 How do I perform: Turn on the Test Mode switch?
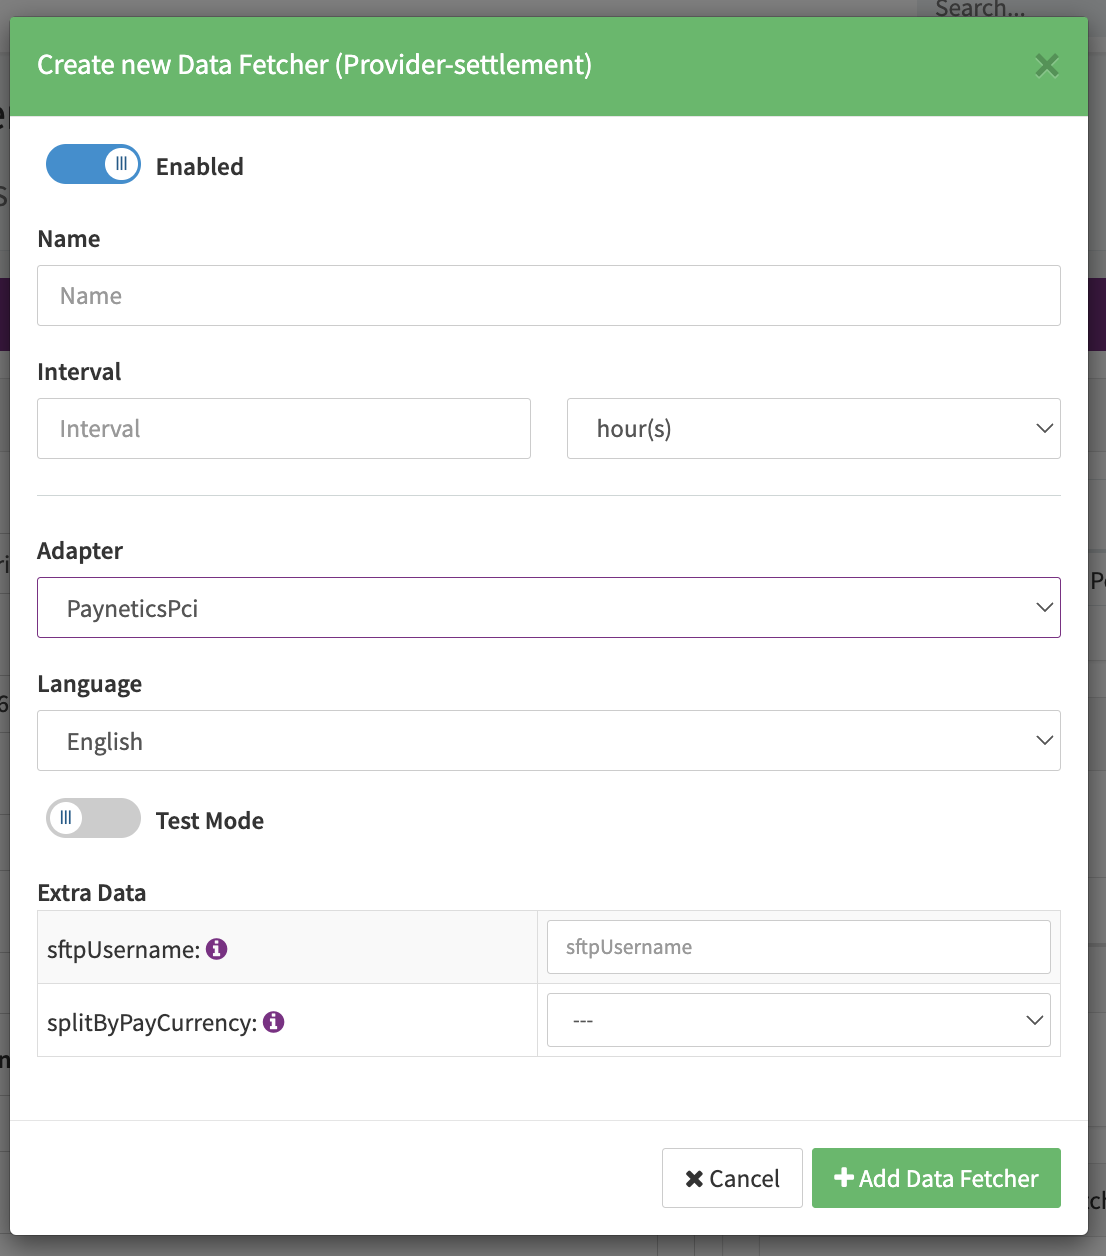93,818
